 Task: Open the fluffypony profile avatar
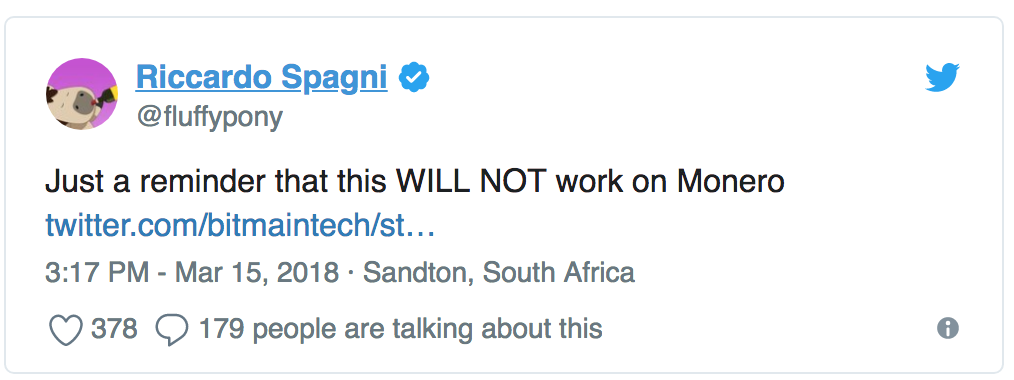(x=82, y=94)
